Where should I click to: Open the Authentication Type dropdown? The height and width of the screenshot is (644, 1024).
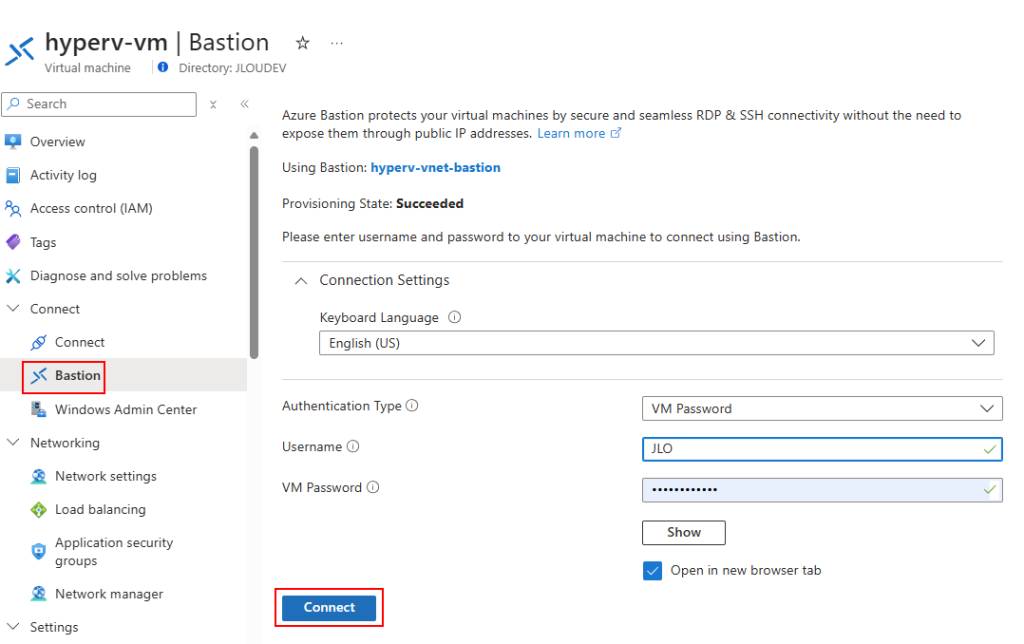point(822,409)
